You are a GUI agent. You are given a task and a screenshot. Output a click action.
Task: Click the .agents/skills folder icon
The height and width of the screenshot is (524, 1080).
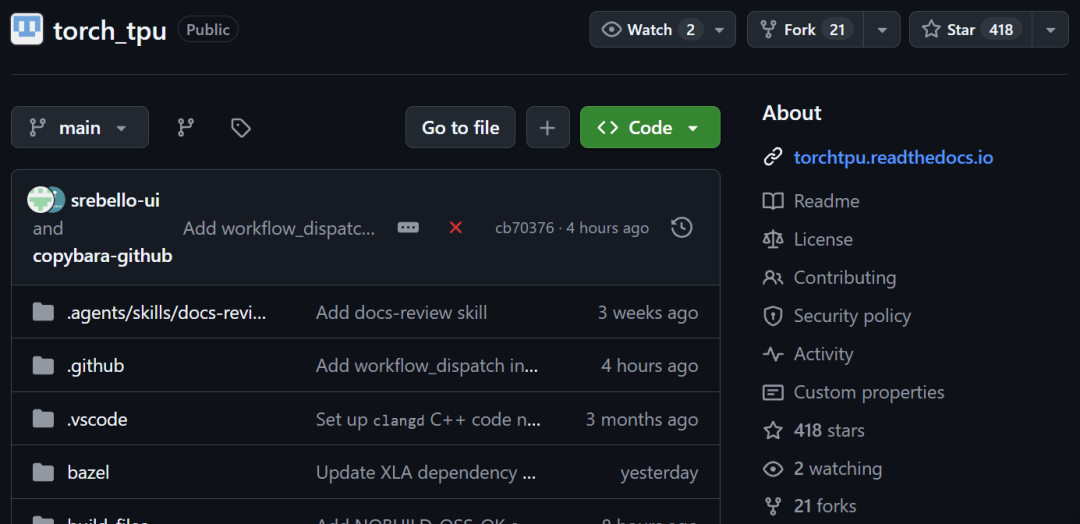pyautogui.click(x=43, y=313)
